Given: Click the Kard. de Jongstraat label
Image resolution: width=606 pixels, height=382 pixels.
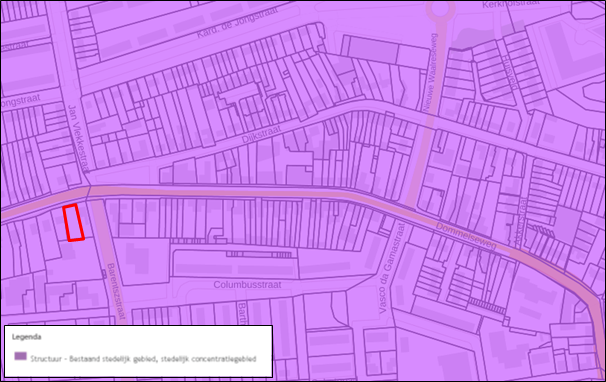Looking at the screenshot, I should (238, 22).
